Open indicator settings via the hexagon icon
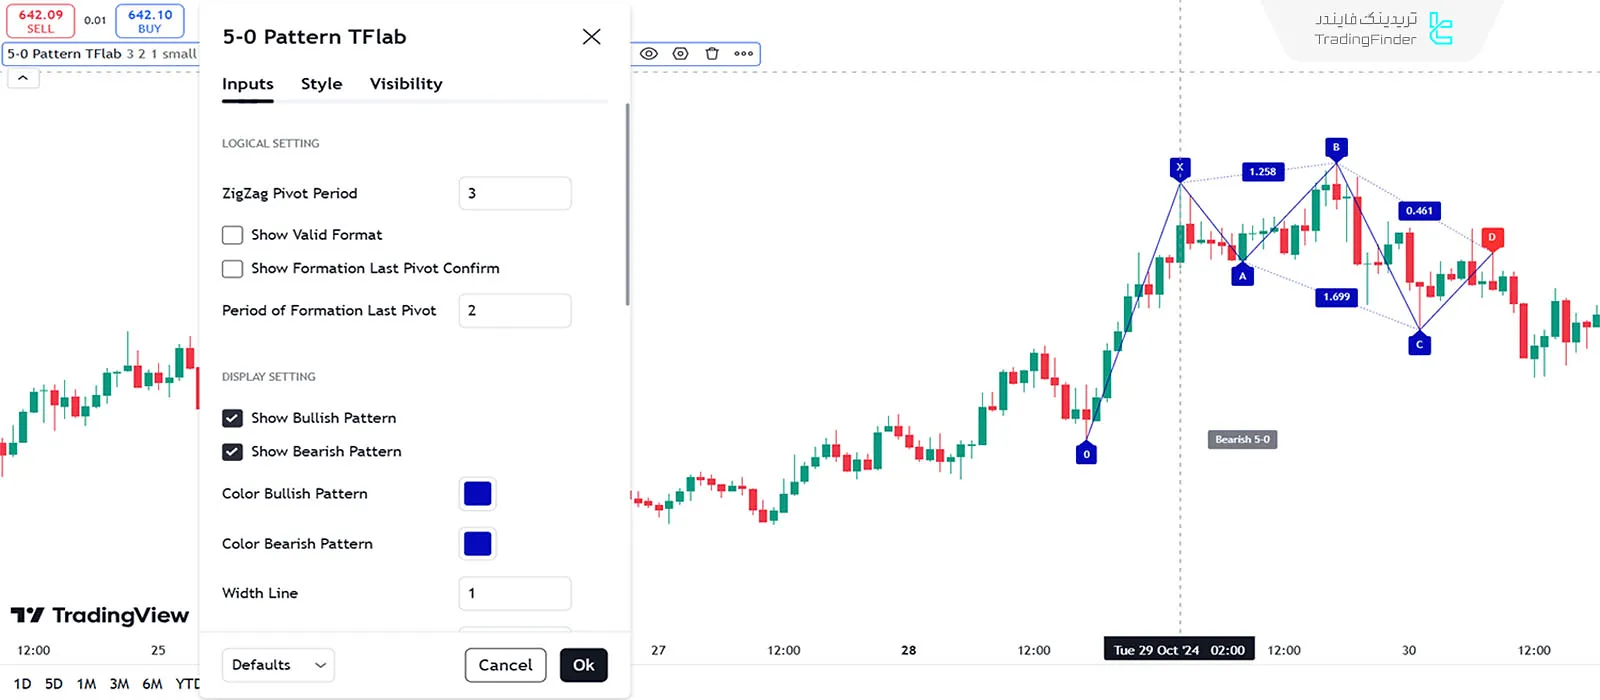This screenshot has width=1600, height=700. pos(681,54)
